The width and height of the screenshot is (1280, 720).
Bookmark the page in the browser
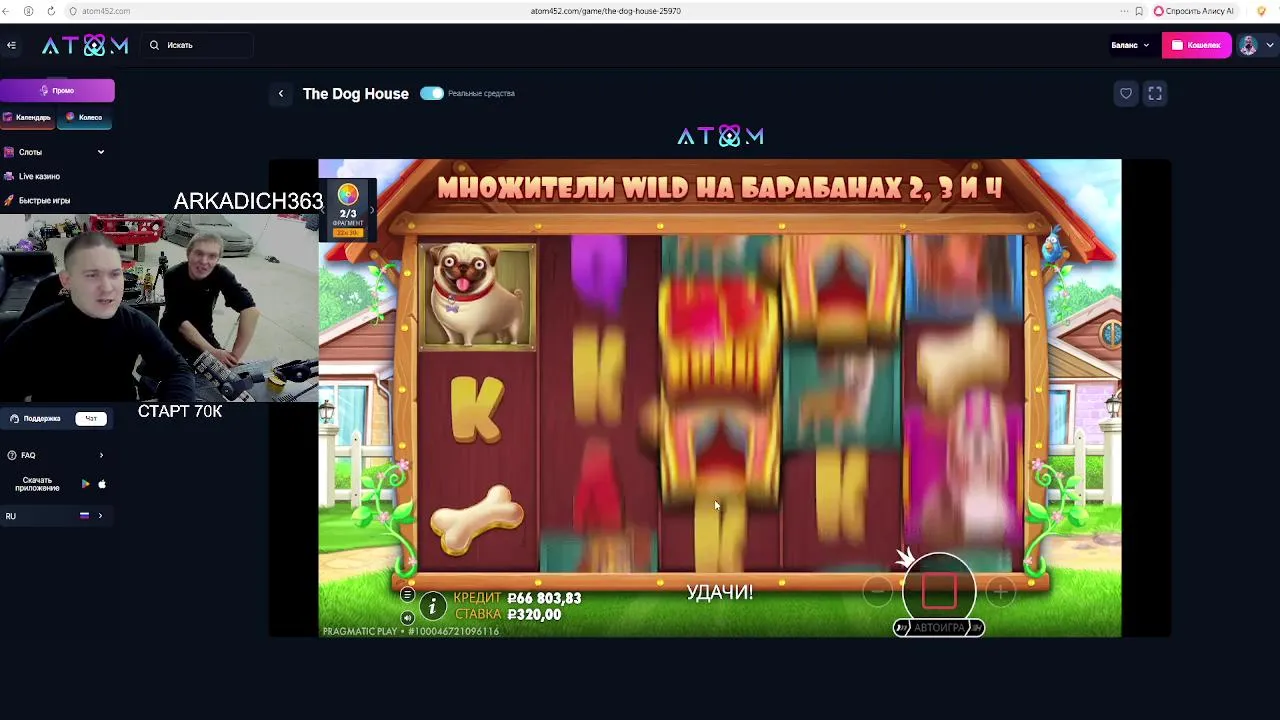1139,11
